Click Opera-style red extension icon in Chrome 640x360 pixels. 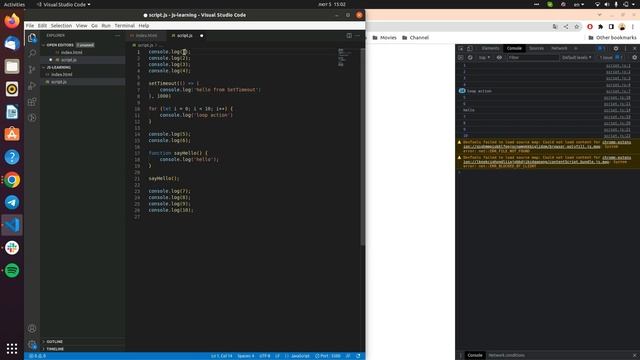coord(590,27)
